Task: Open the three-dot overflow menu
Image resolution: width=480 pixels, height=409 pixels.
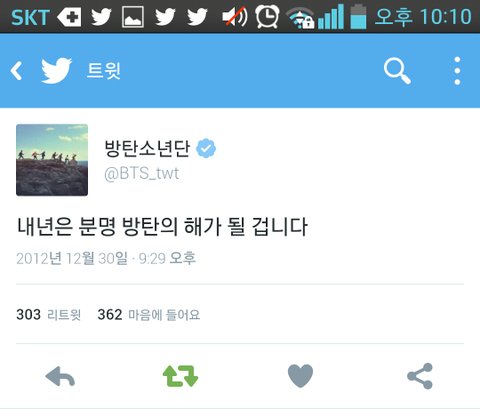Action: [458, 71]
